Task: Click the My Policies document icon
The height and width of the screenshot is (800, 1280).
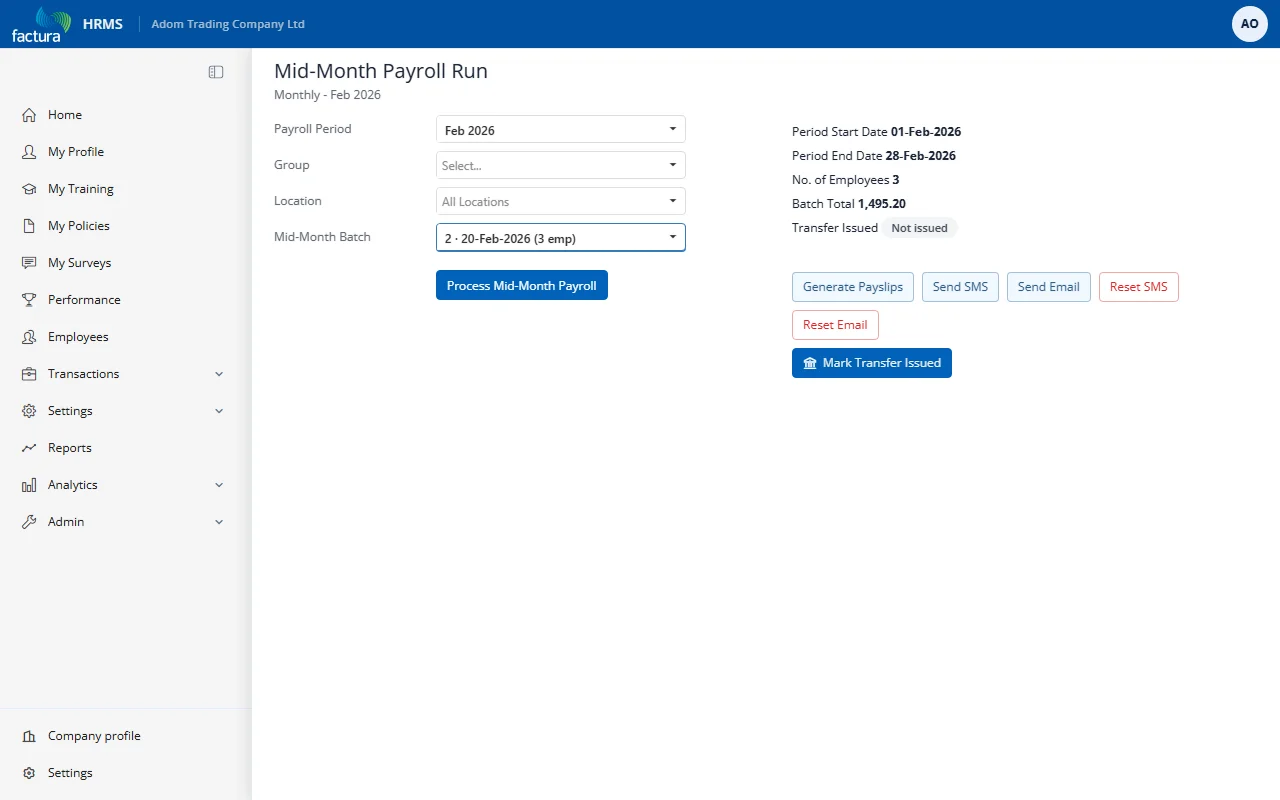Action: pyautogui.click(x=29, y=226)
